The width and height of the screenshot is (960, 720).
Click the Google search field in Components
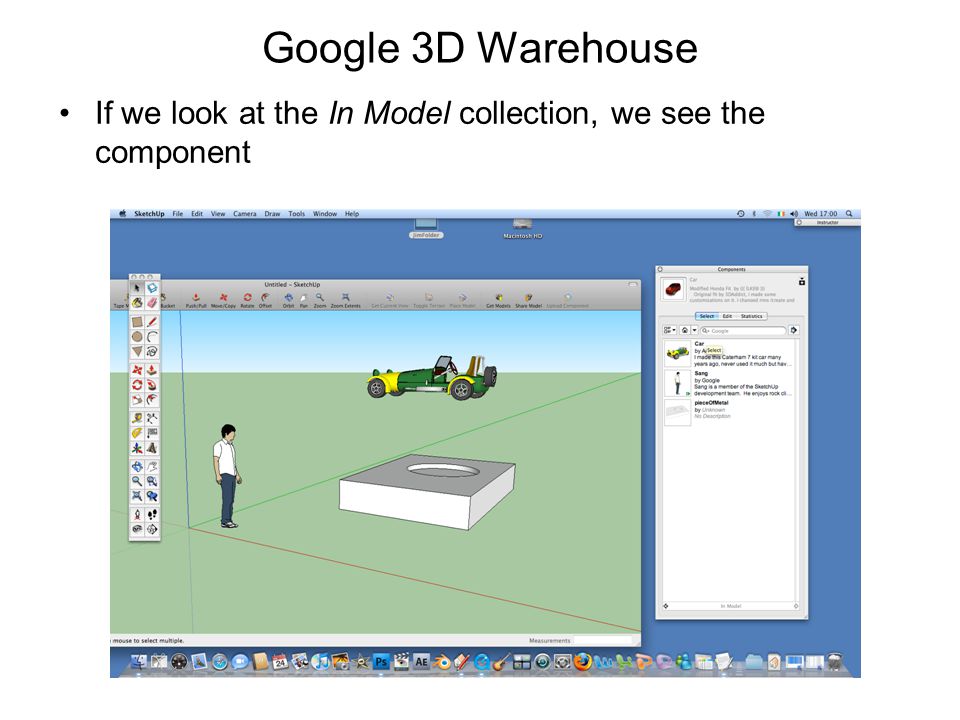(x=743, y=331)
